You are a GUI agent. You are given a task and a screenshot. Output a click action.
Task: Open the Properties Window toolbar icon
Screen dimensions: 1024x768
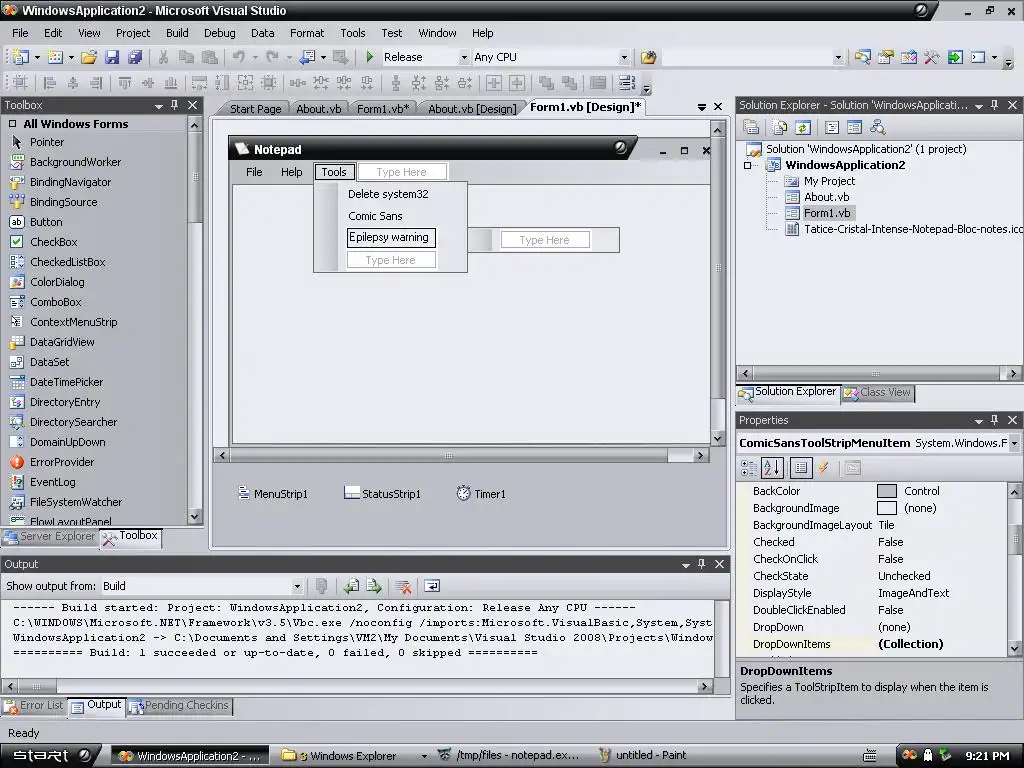[x=886, y=57]
